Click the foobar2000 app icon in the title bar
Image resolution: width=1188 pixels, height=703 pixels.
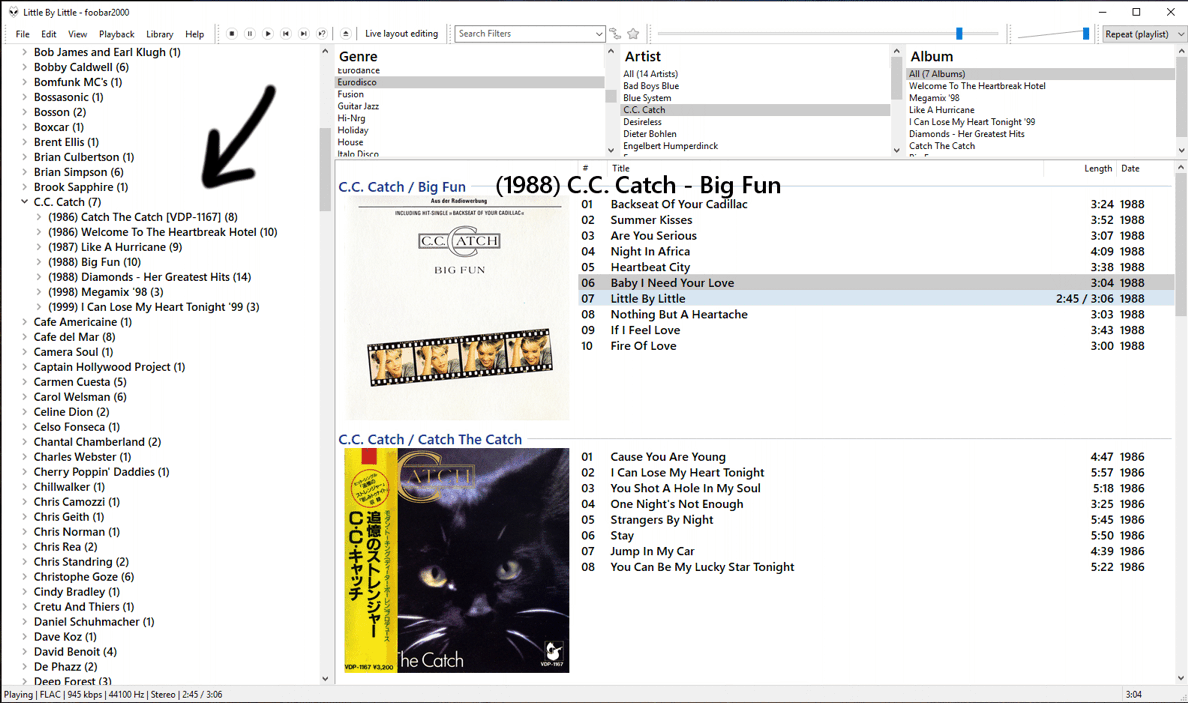coord(13,12)
